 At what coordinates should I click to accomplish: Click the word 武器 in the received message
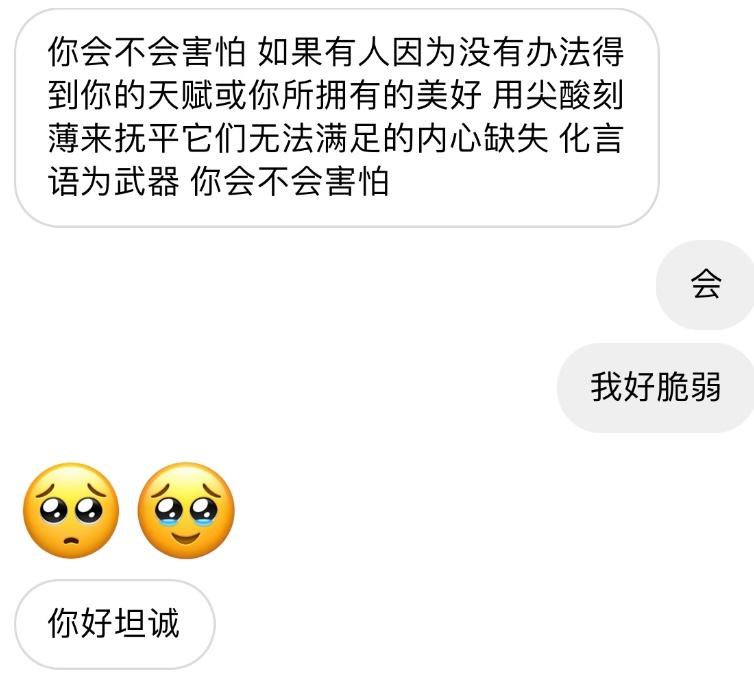147,182
